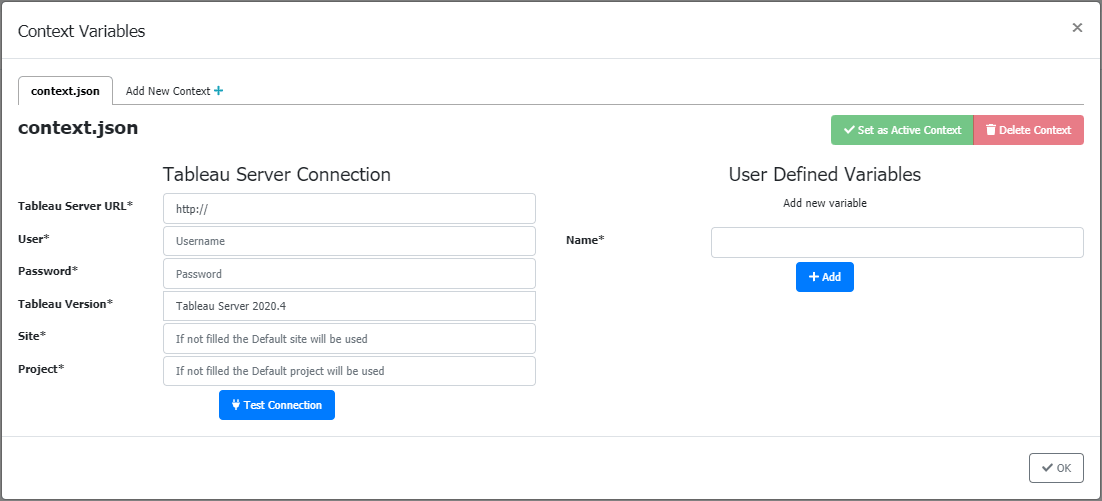Click the Site field for the default site

349,339
